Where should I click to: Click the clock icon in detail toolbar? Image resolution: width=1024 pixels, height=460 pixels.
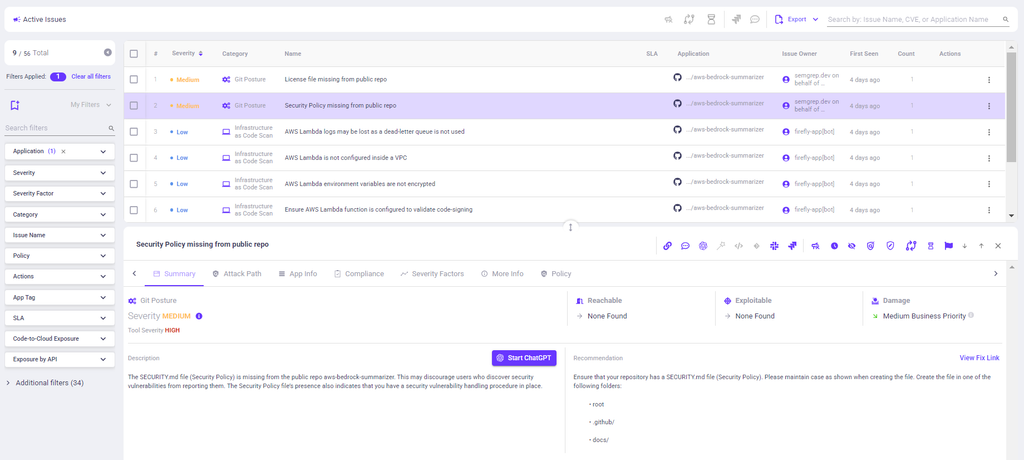point(834,246)
